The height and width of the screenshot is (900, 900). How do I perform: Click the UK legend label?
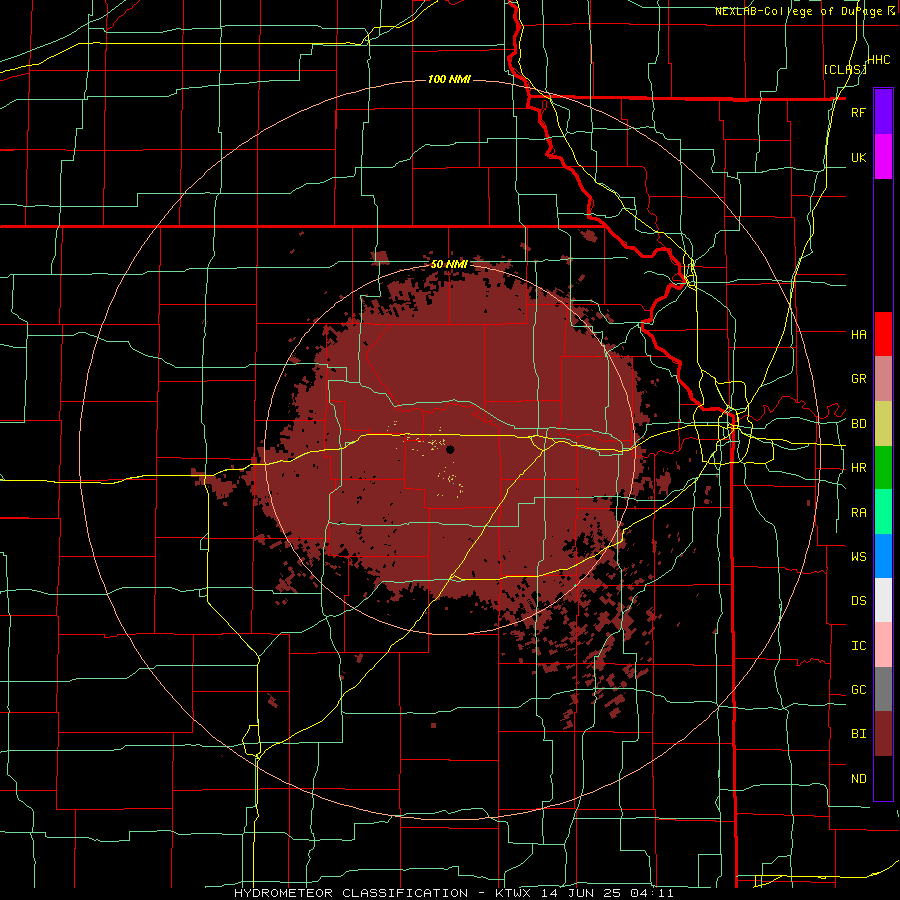pyautogui.click(x=858, y=157)
